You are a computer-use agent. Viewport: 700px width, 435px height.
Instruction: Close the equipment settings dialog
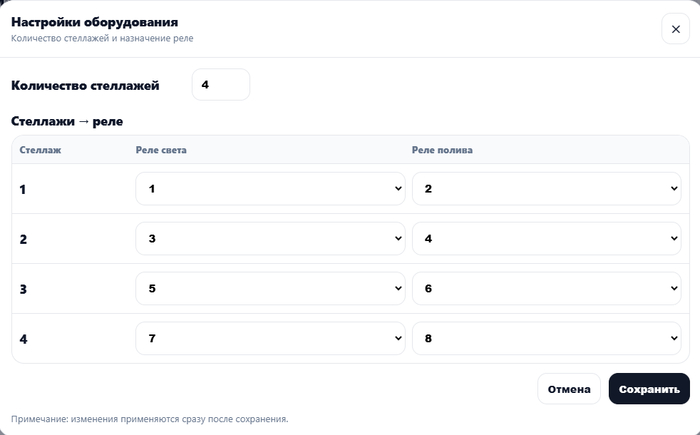click(675, 29)
